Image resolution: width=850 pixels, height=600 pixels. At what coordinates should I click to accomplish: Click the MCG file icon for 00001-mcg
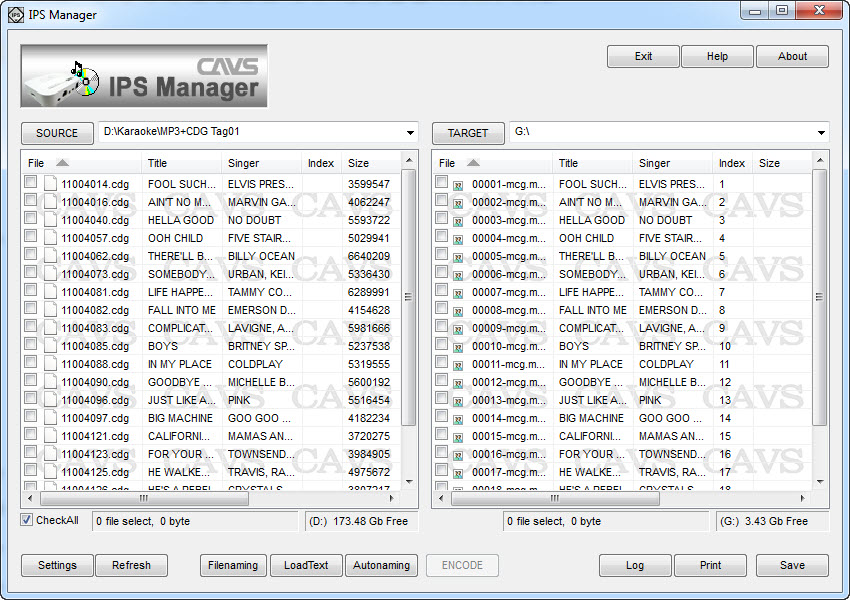click(x=459, y=185)
